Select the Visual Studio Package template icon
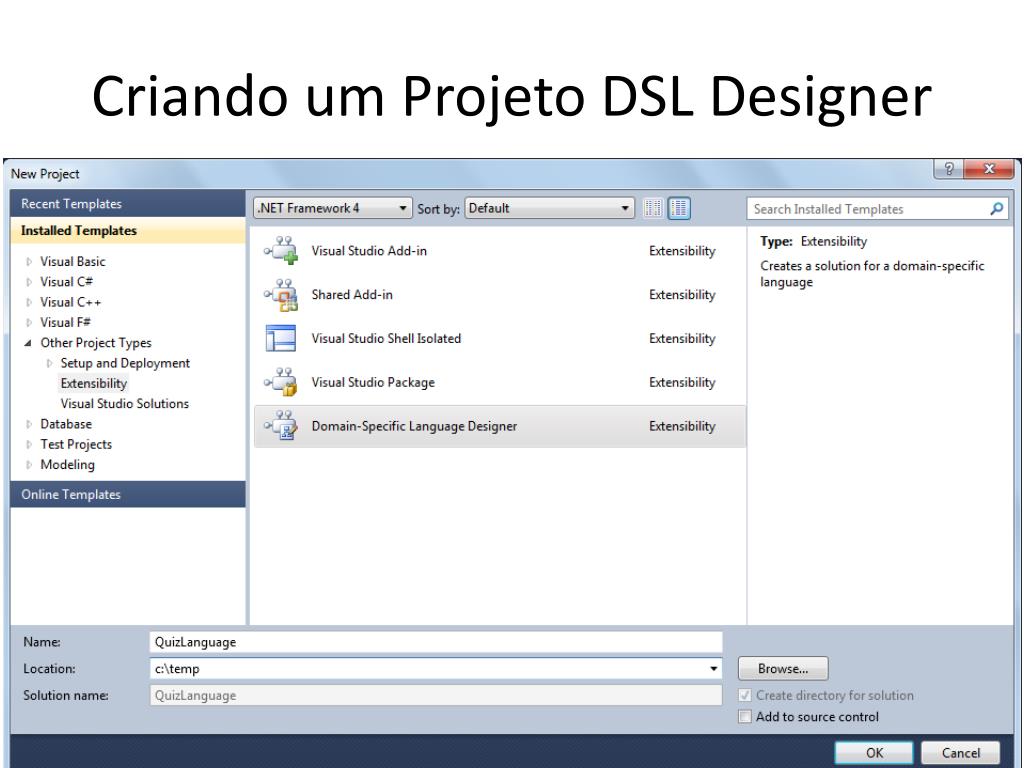This screenshot has height=768, width=1024. pos(281,382)
